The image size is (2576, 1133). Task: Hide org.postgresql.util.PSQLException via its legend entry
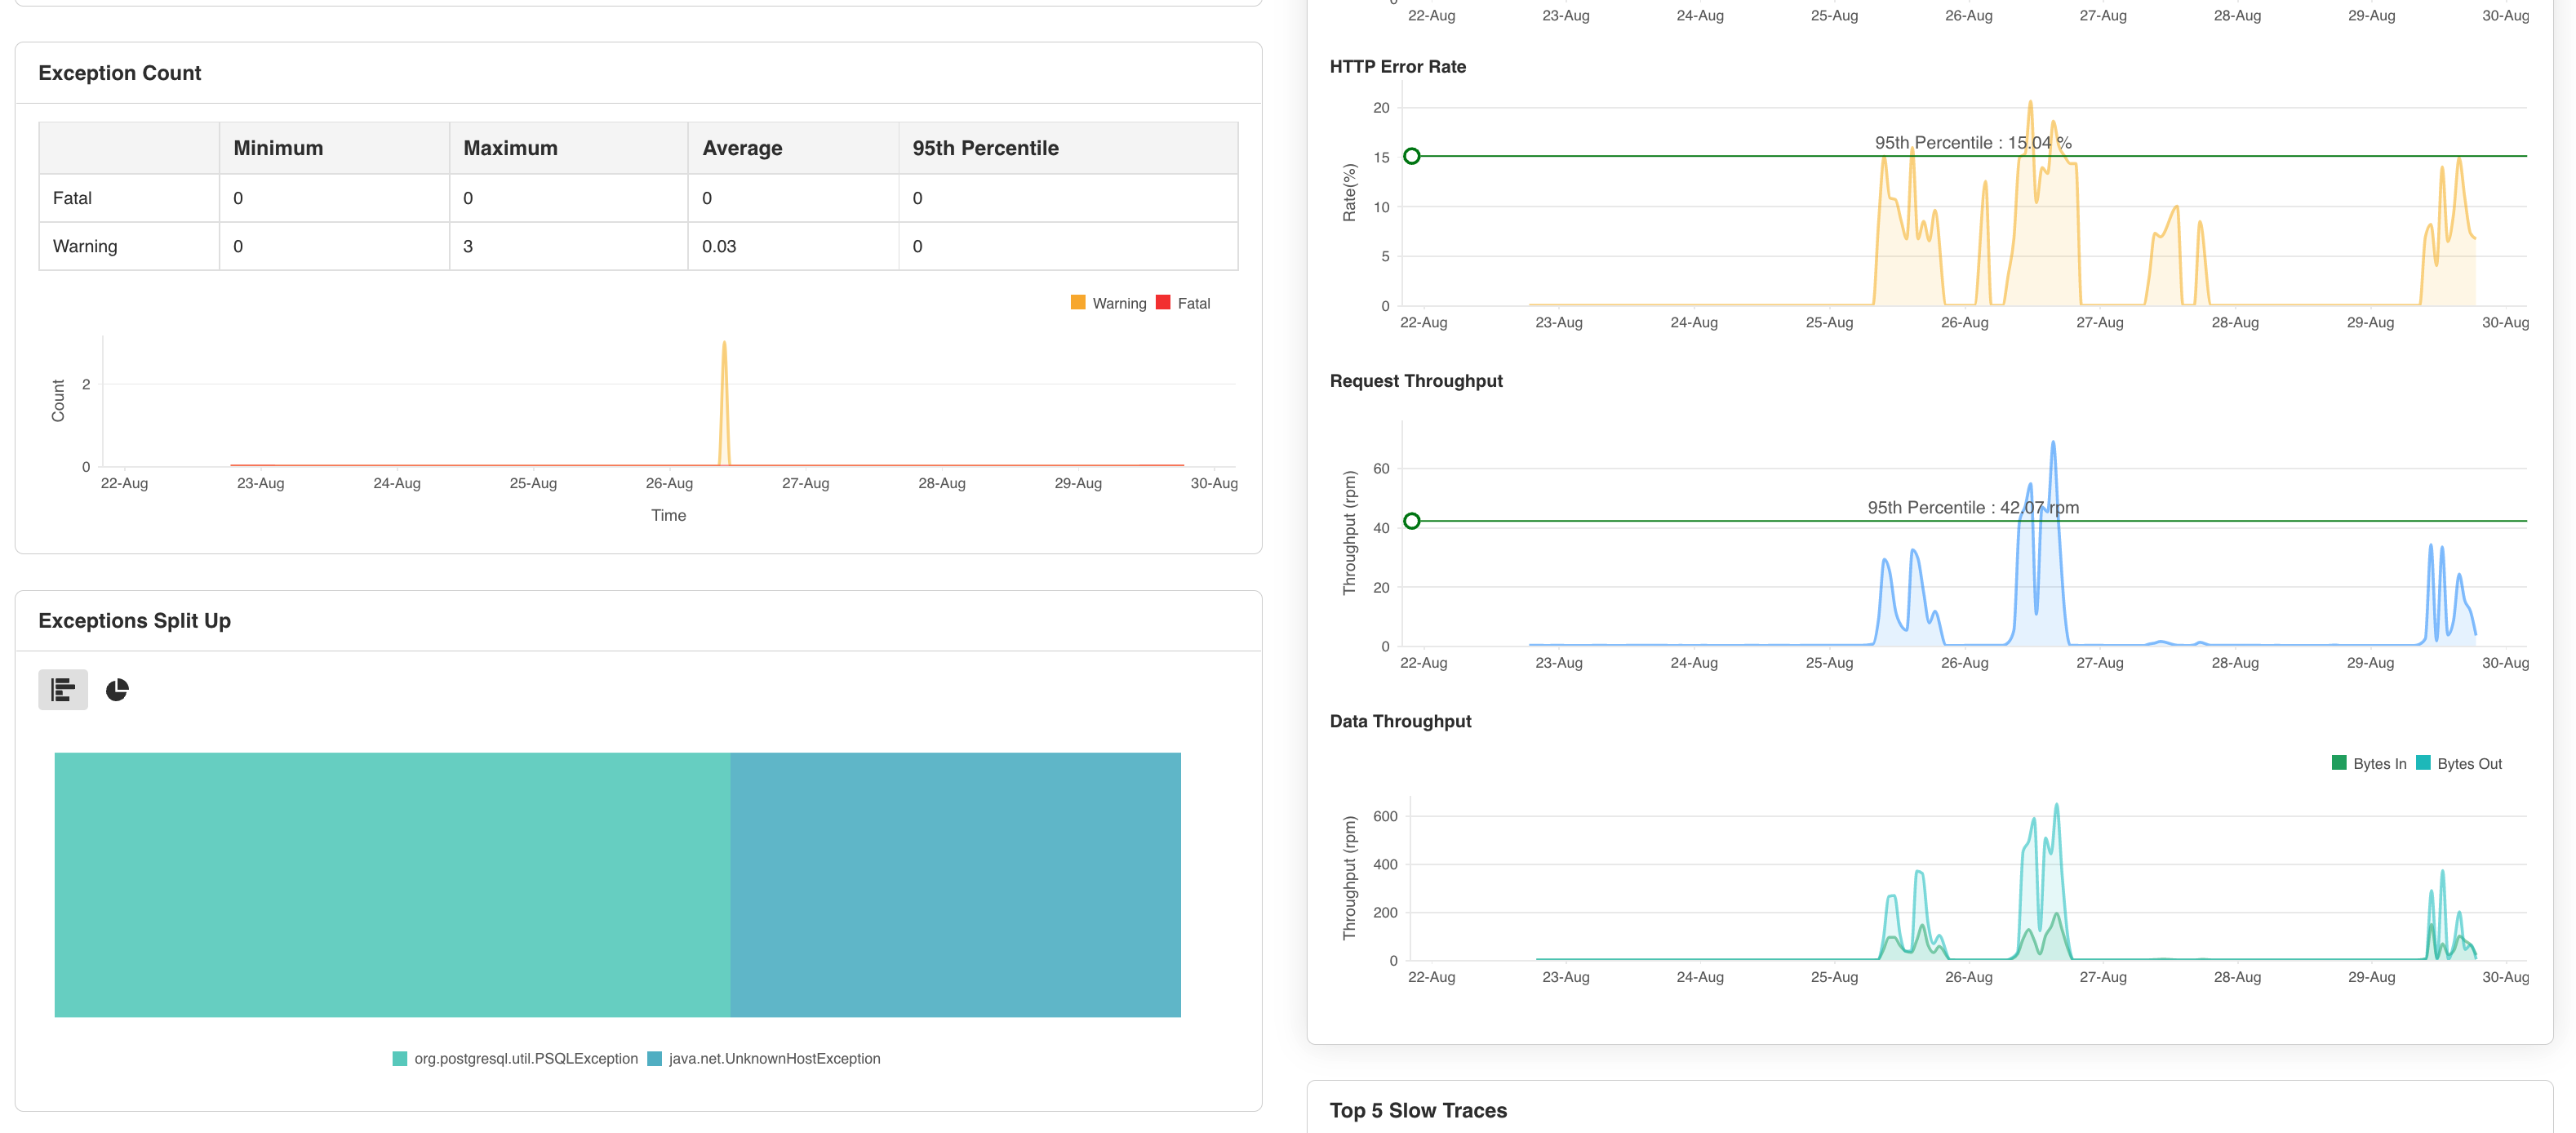pyautogui.click(x=526, y=1058)
